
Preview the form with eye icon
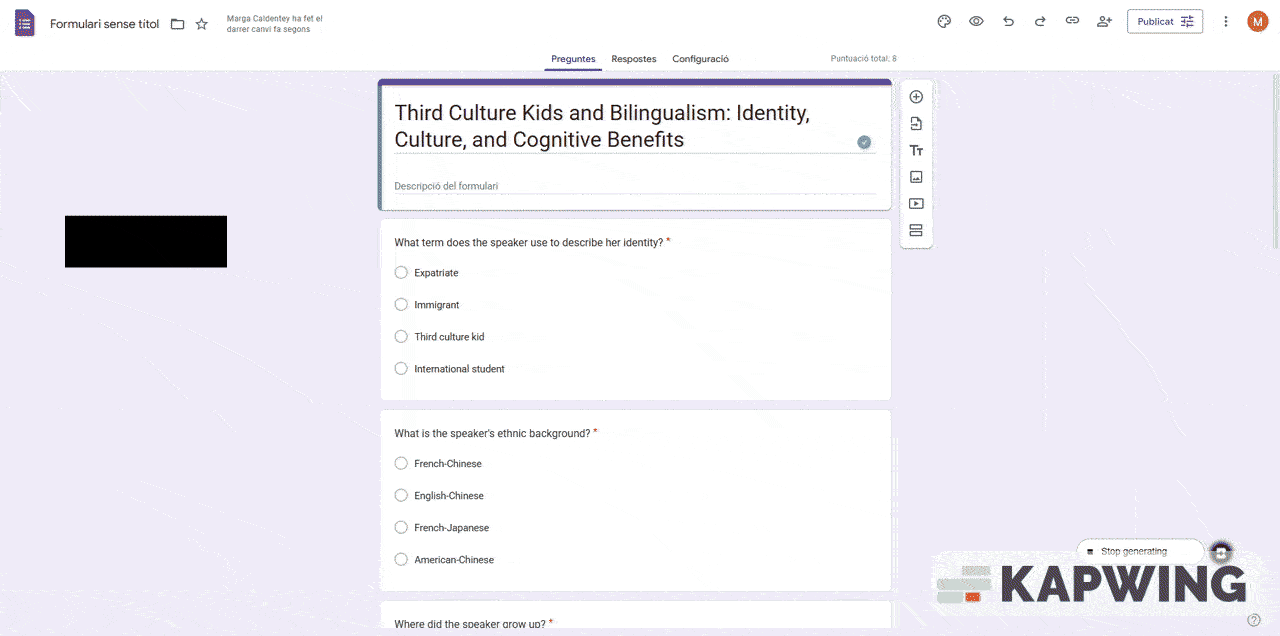[x=976, y=21]
